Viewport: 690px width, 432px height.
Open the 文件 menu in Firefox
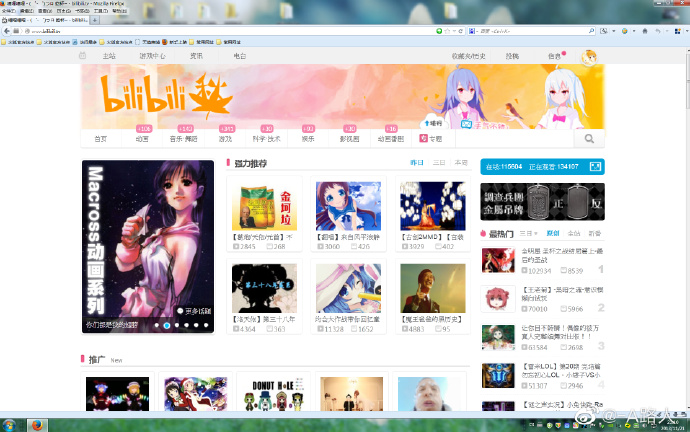(8, 10)
